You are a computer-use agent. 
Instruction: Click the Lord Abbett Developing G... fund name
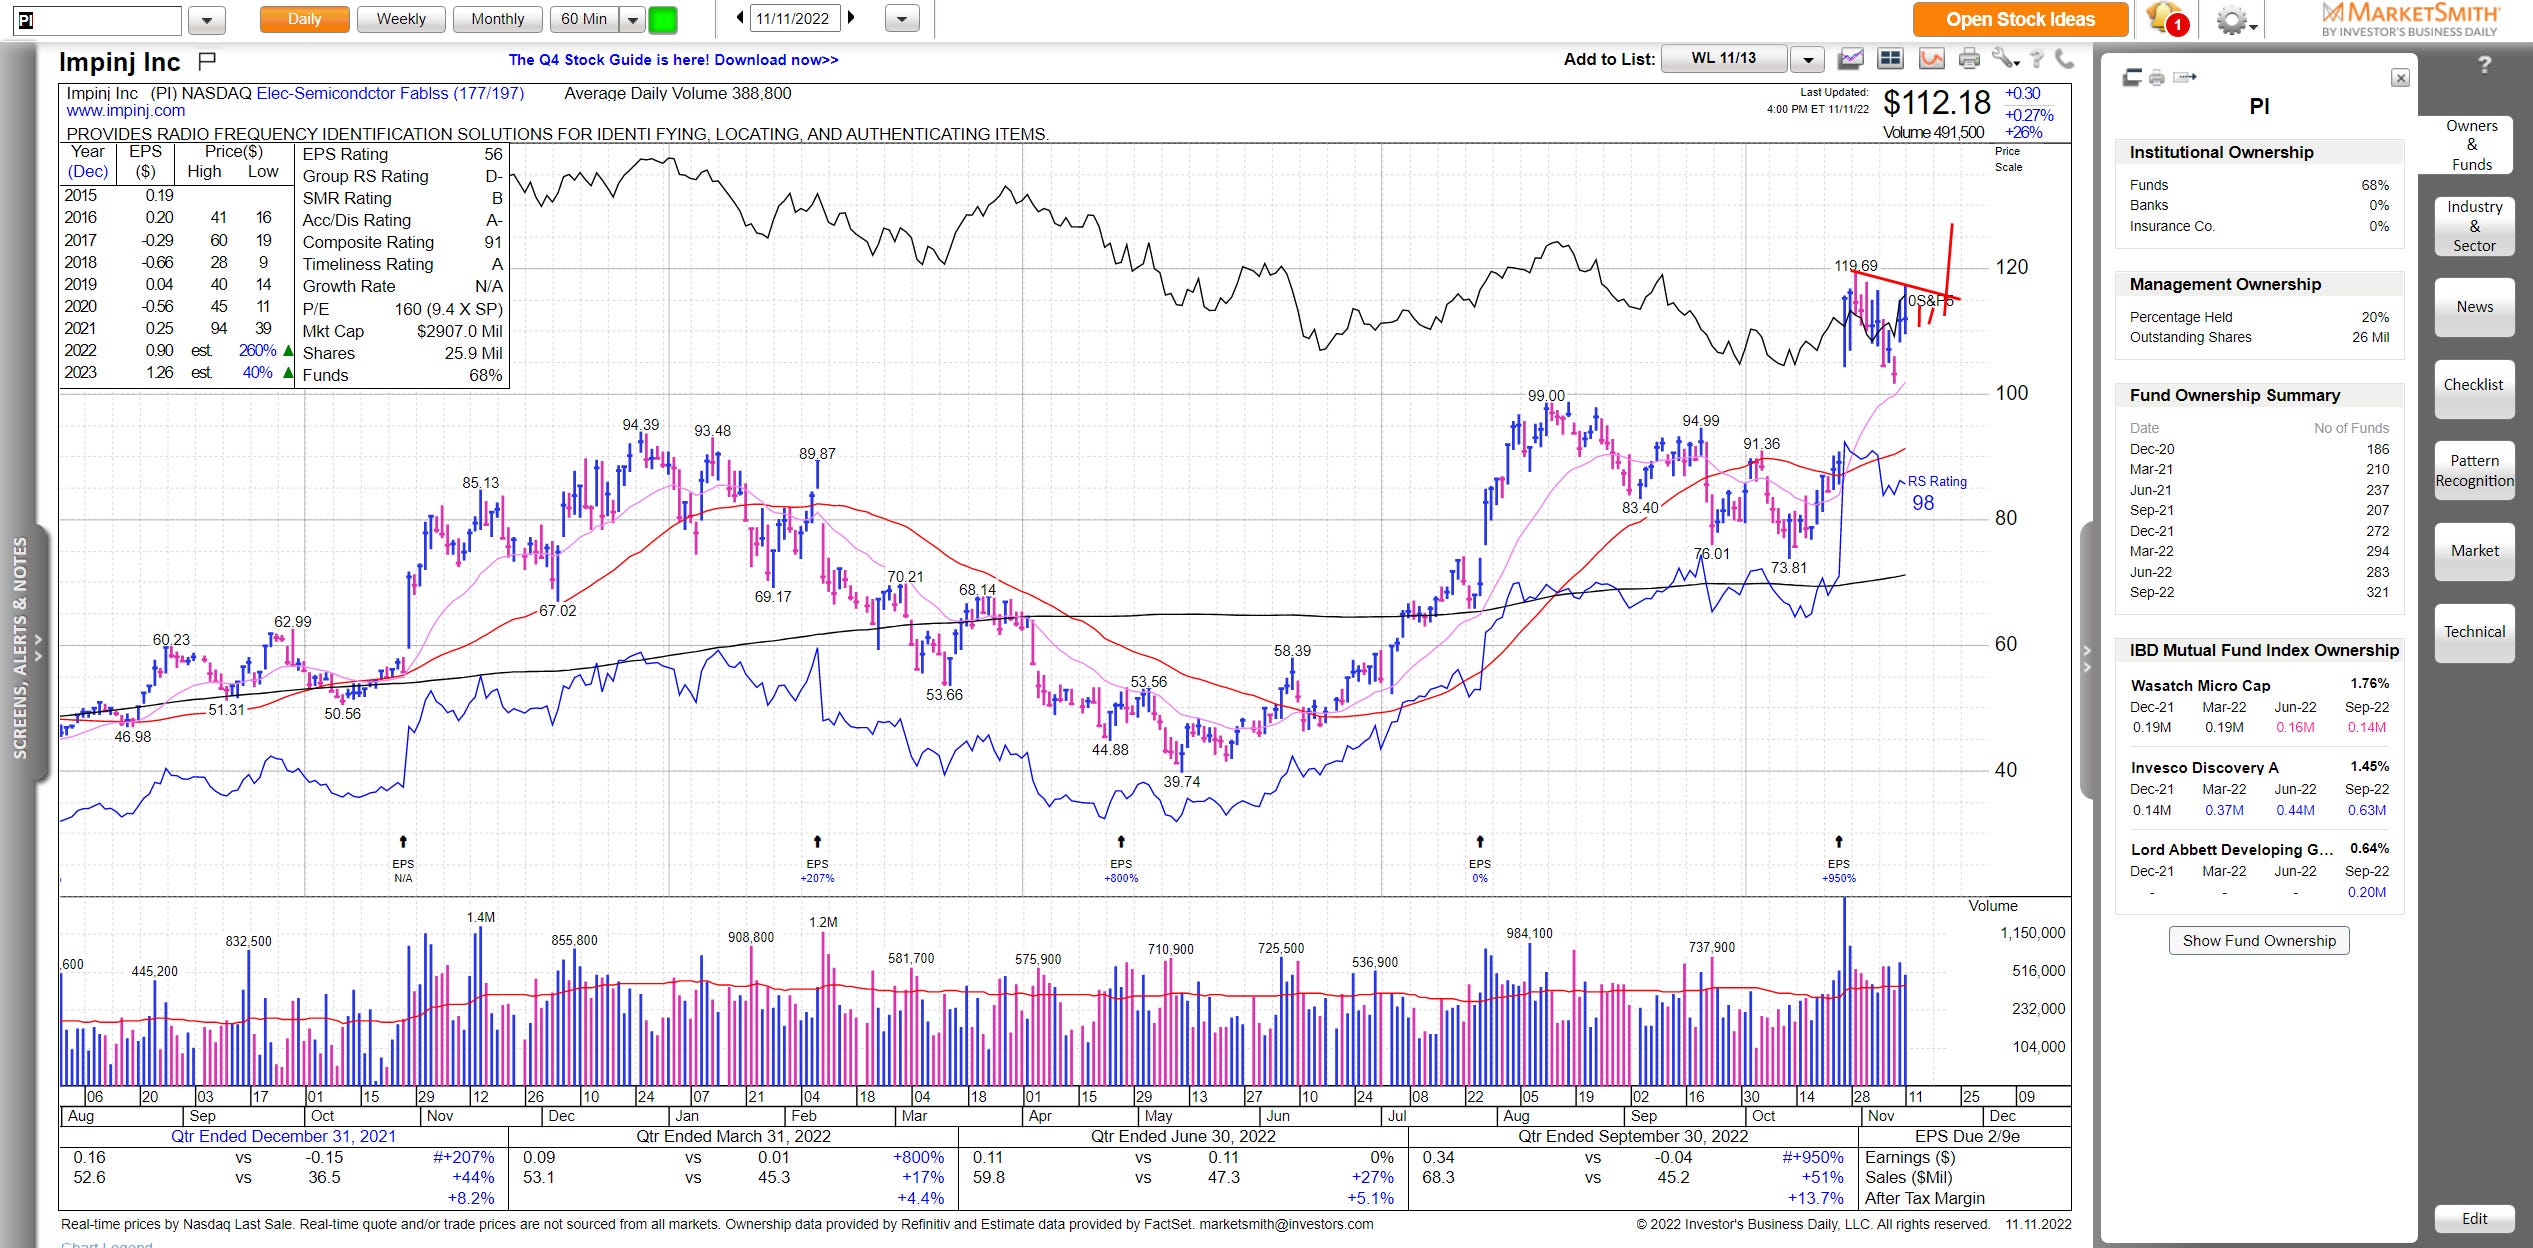coord(2231,850)
